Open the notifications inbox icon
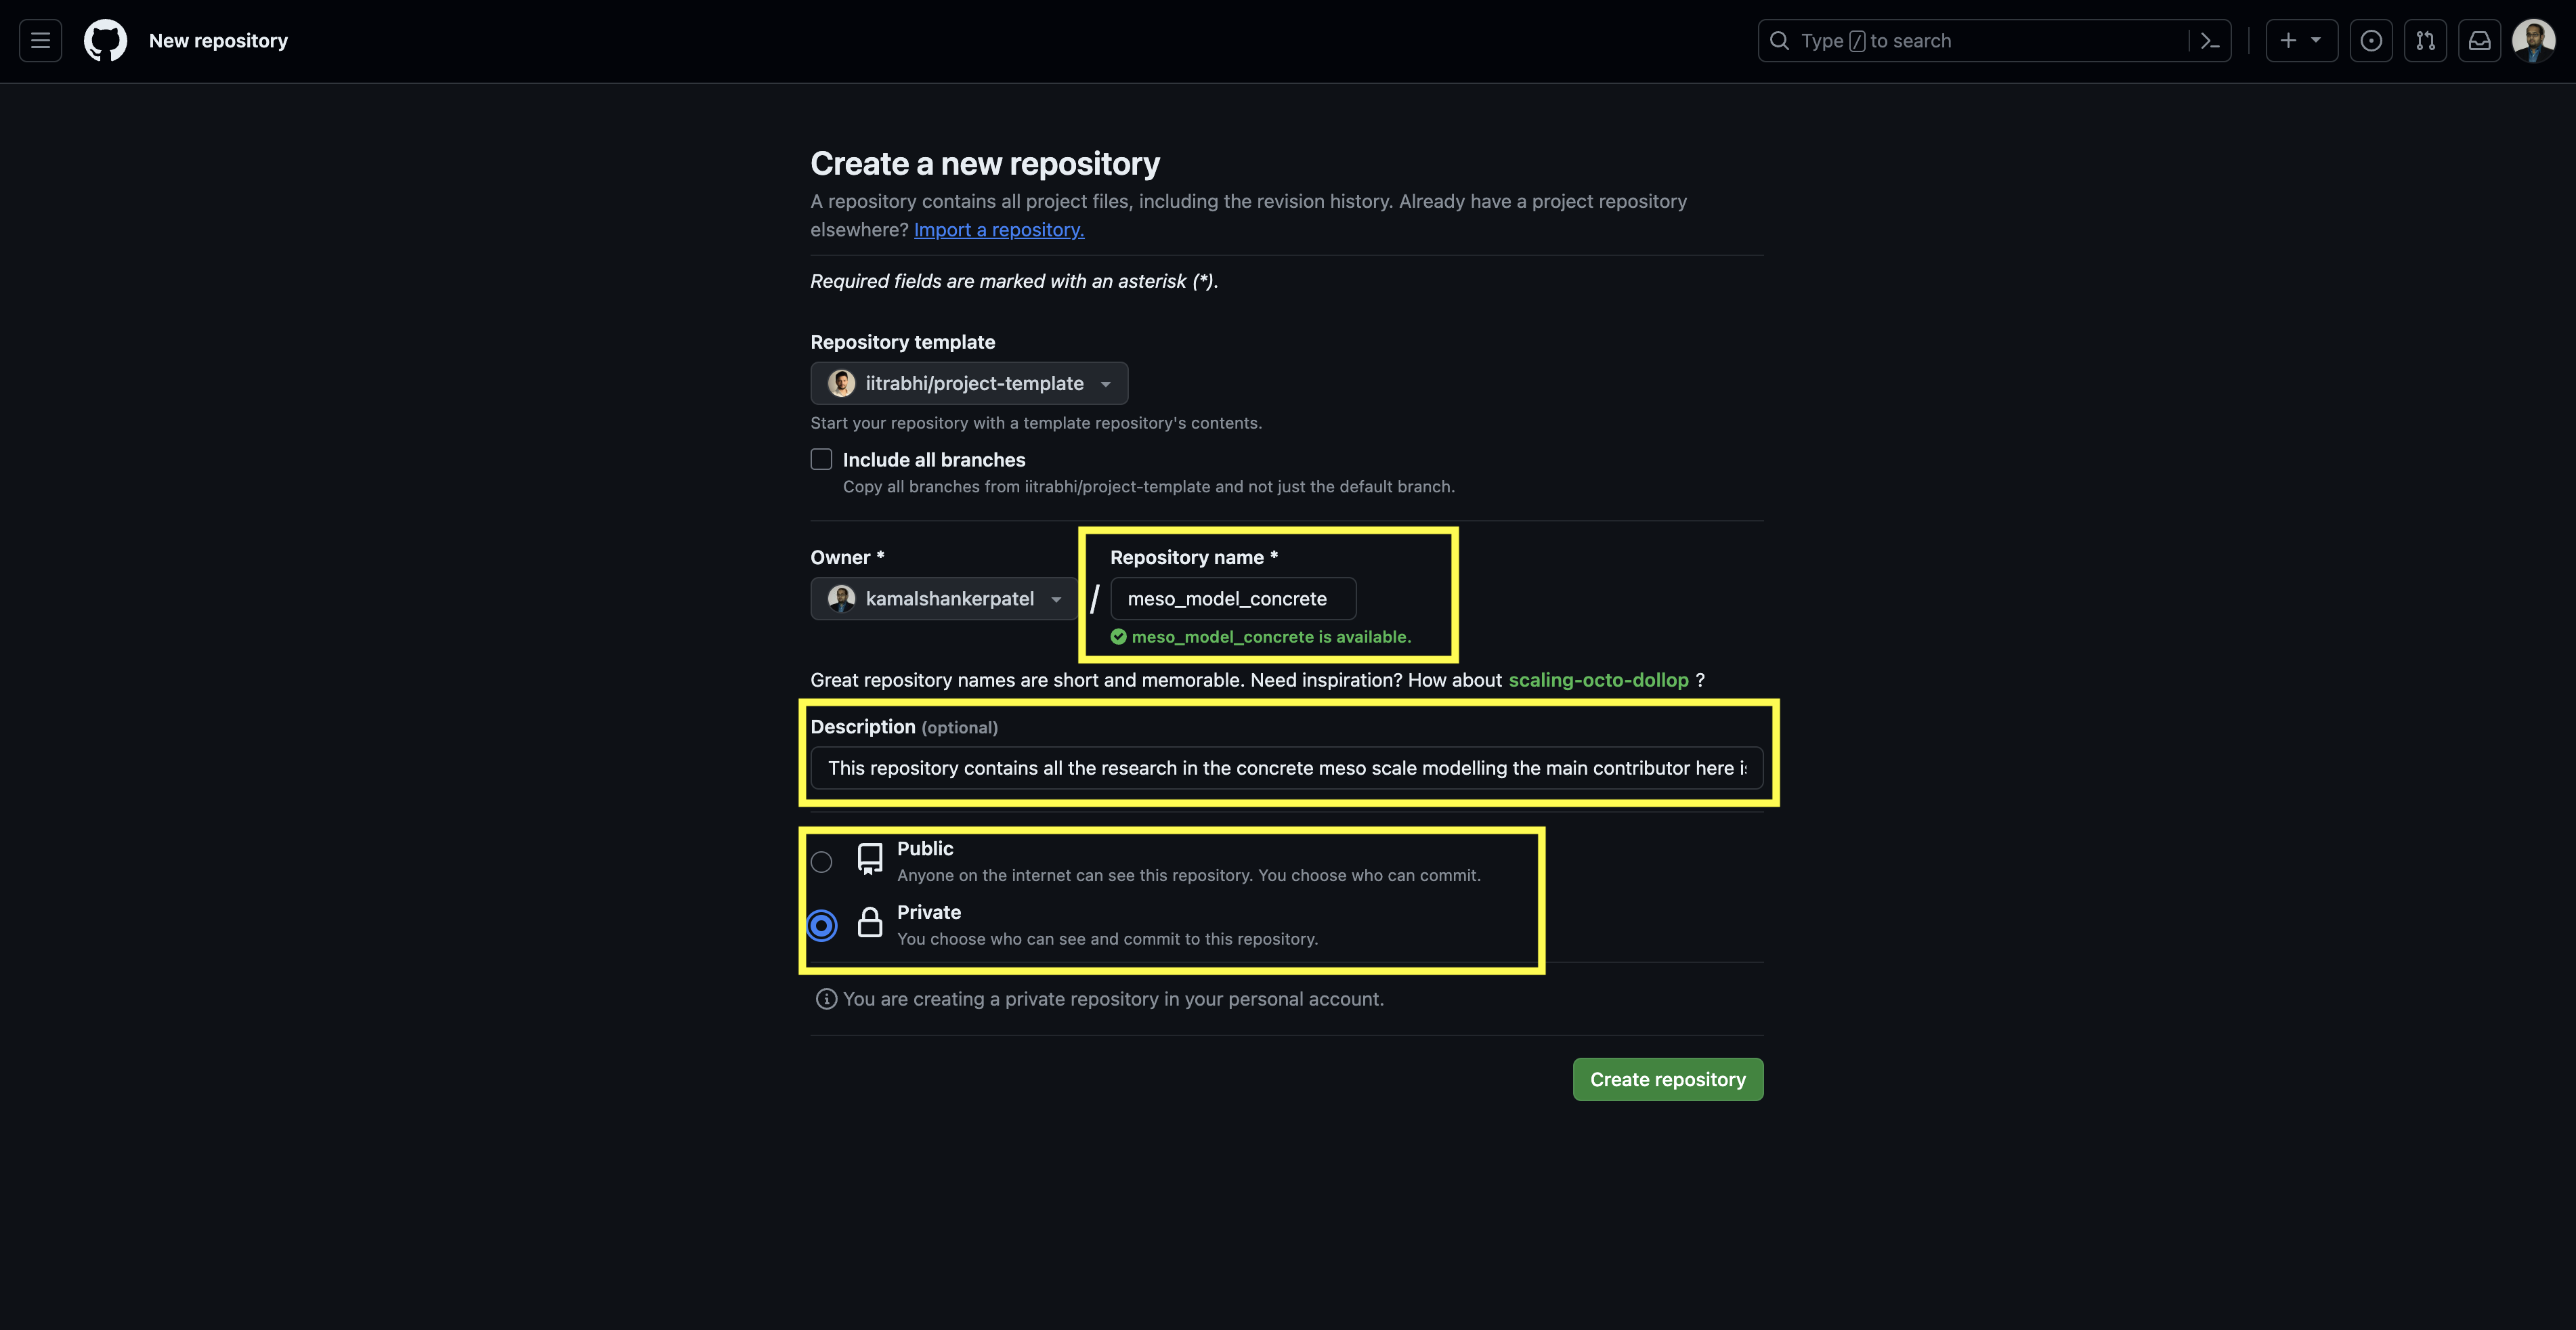This screenshot has width=2576, height=1330. coord(2479,41)
